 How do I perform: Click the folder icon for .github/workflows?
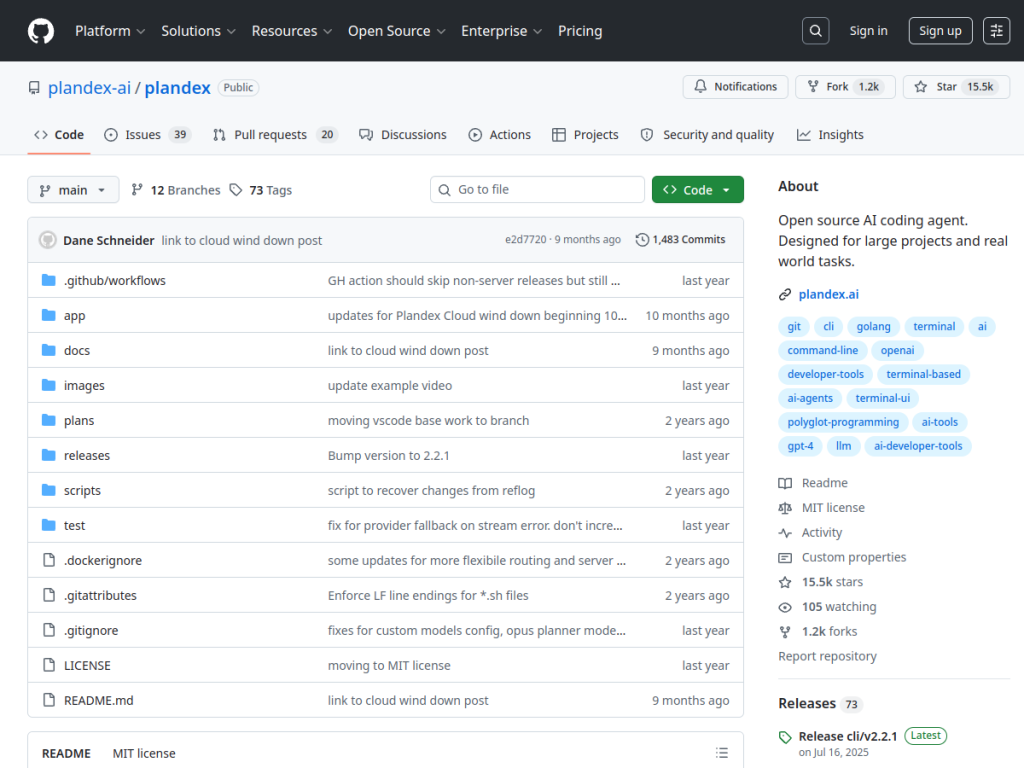coord(48,280)
